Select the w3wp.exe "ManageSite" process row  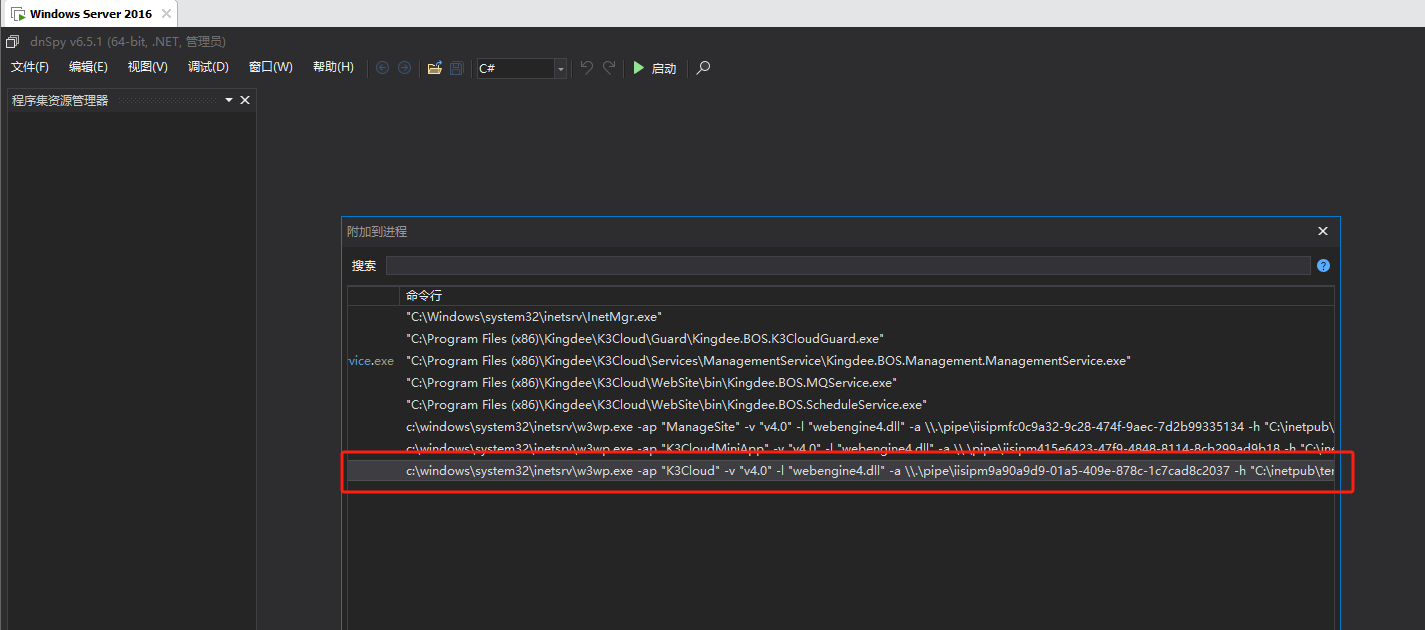841,426
